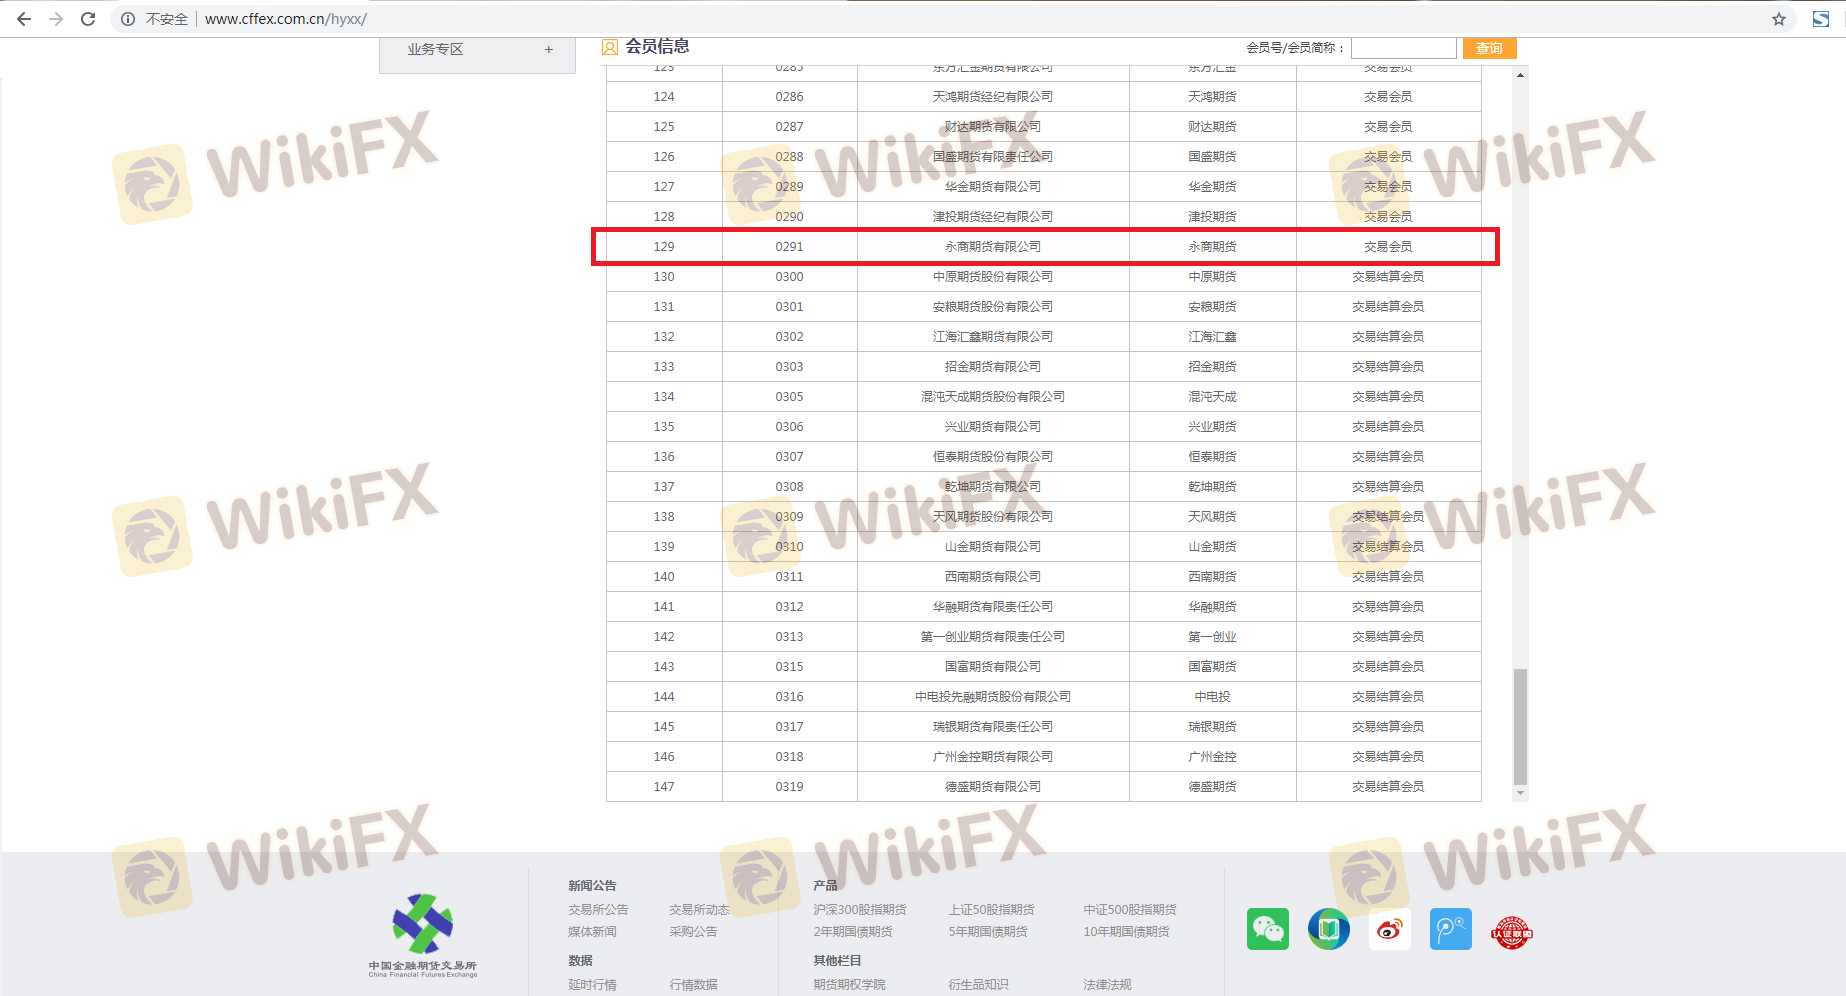
Task: Click the site security info icon
Action: pos(128,19)
